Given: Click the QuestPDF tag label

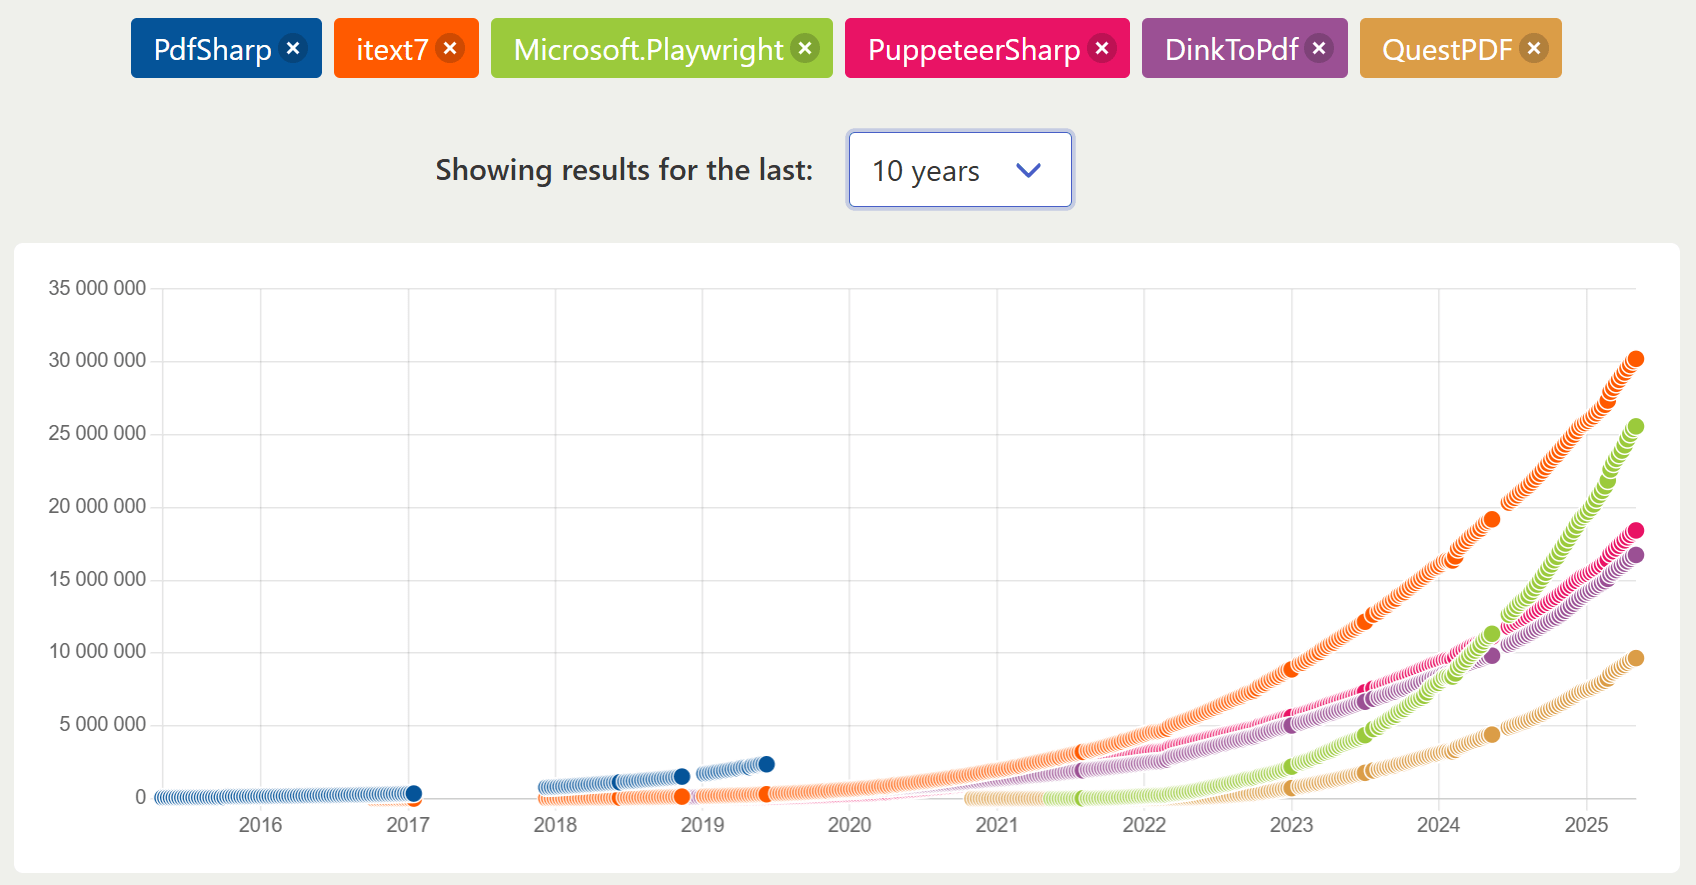Looking at the screenshot, I should coord(1447,49).
